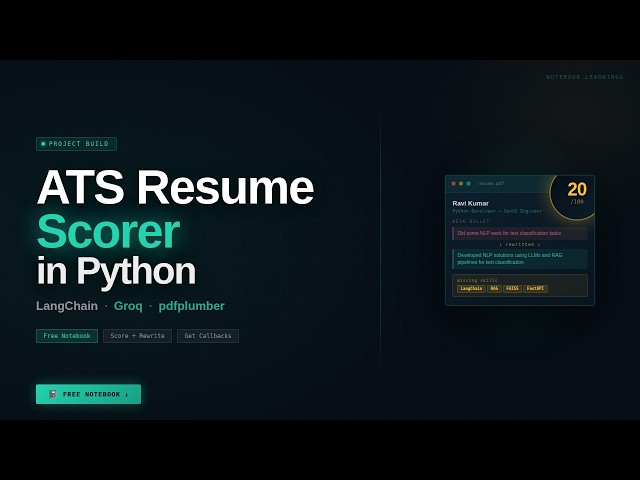640x480 pixels.
Task: Click the missing skills label
Action: [477, 280]
